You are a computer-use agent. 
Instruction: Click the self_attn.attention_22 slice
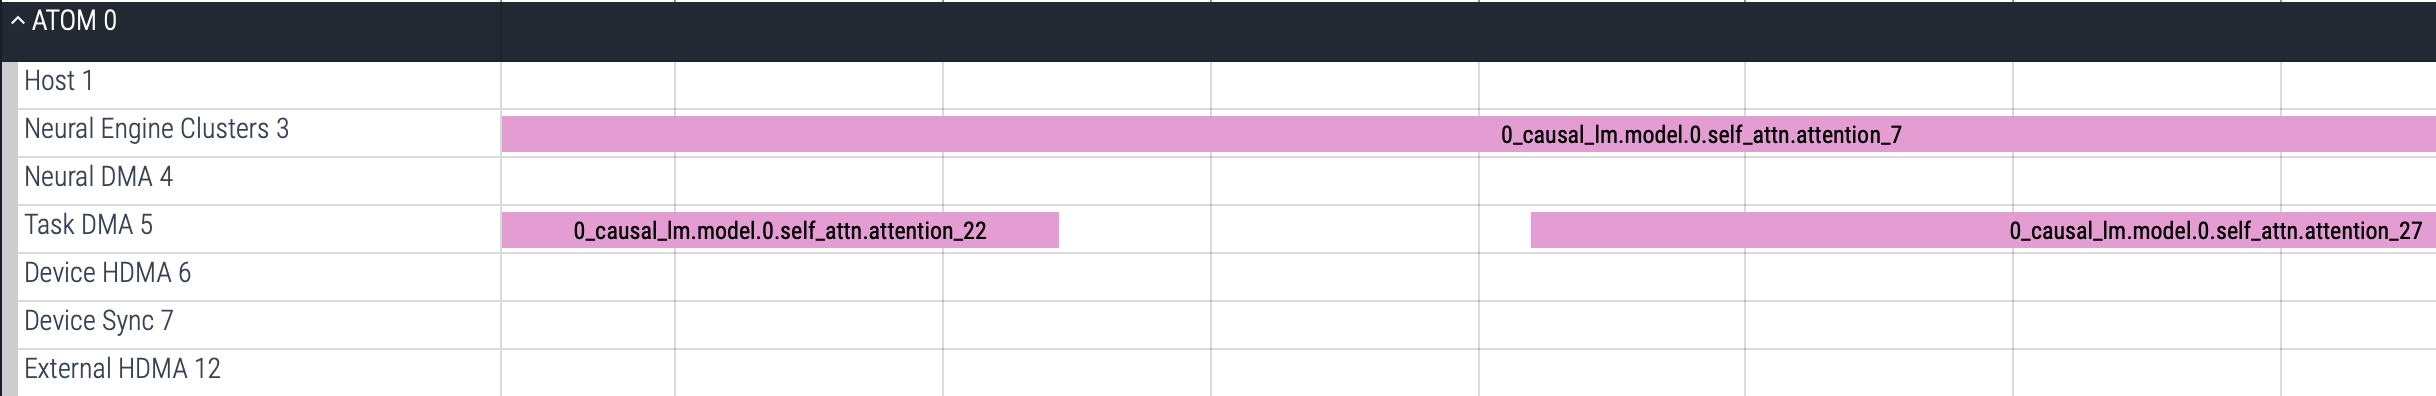pyautogui.click(x=780, y=230)
